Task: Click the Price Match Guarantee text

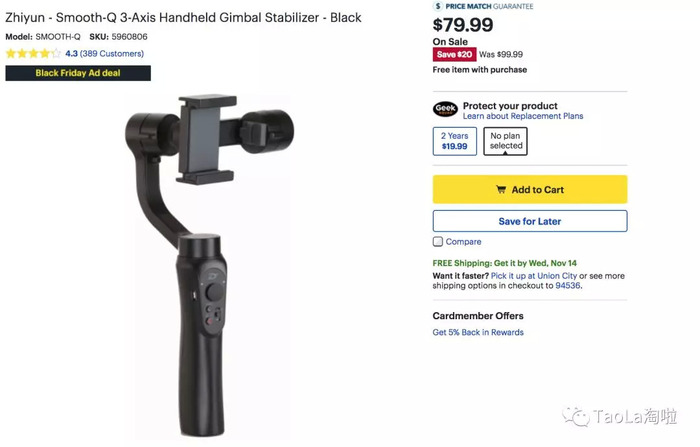Action: (489, 6)
